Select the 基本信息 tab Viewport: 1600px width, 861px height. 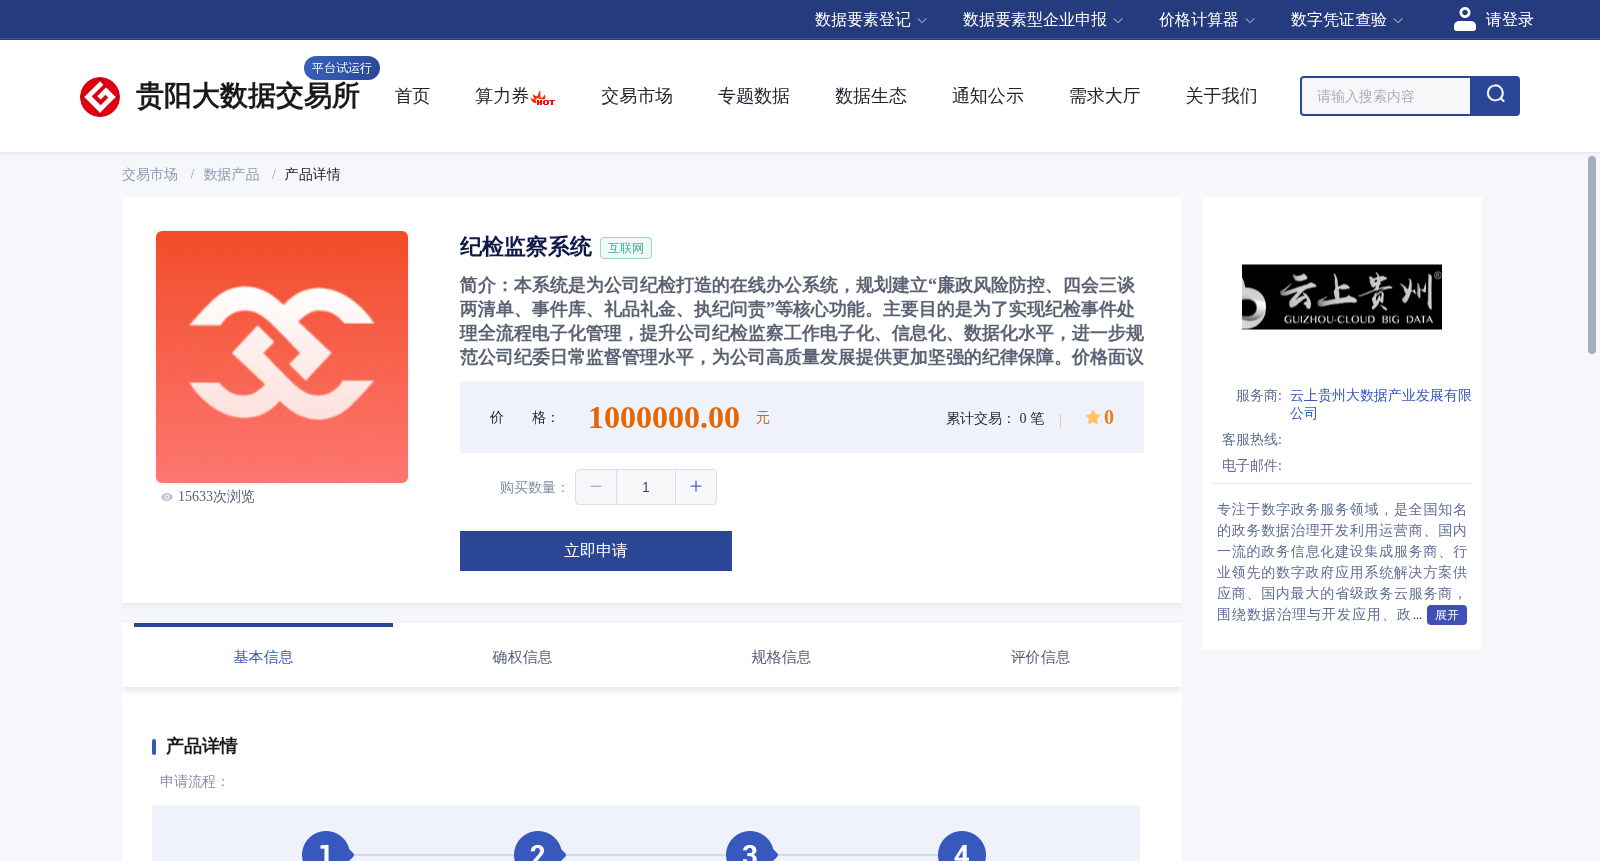point(263,657)
